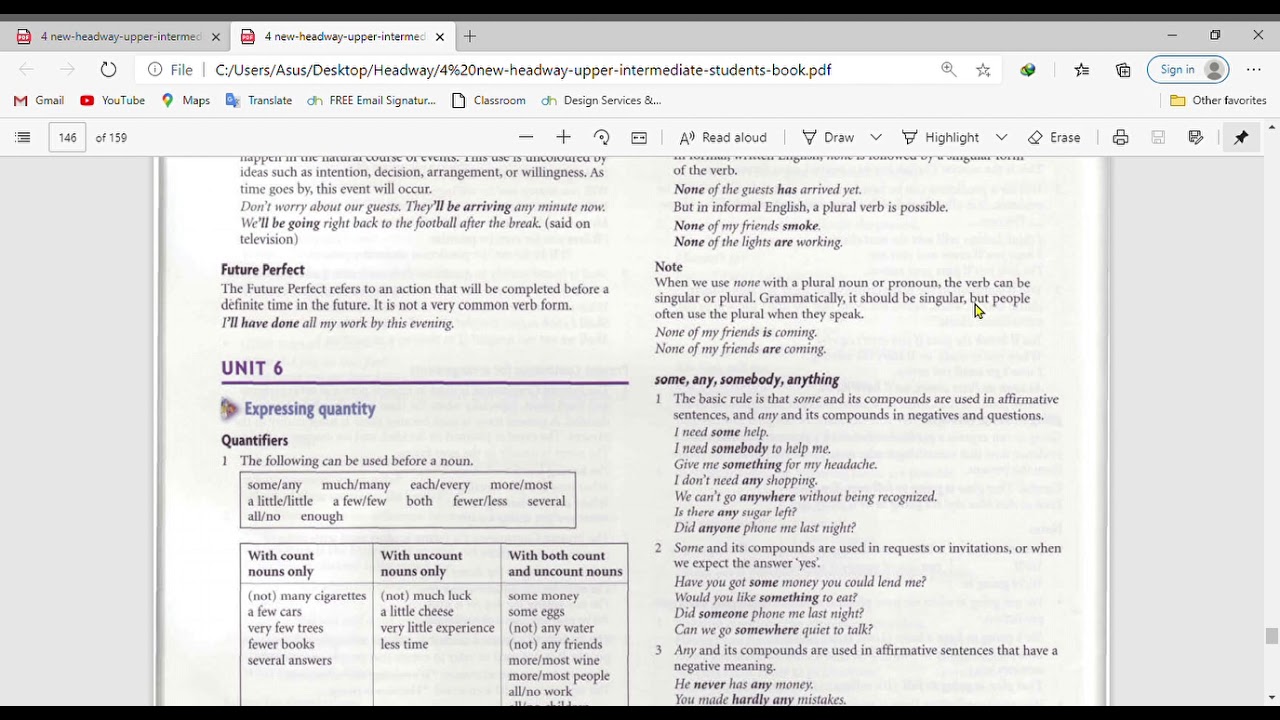Screen dimensions: 1280x720
Task: Rotate the PDF page
Action: [601, 138]
